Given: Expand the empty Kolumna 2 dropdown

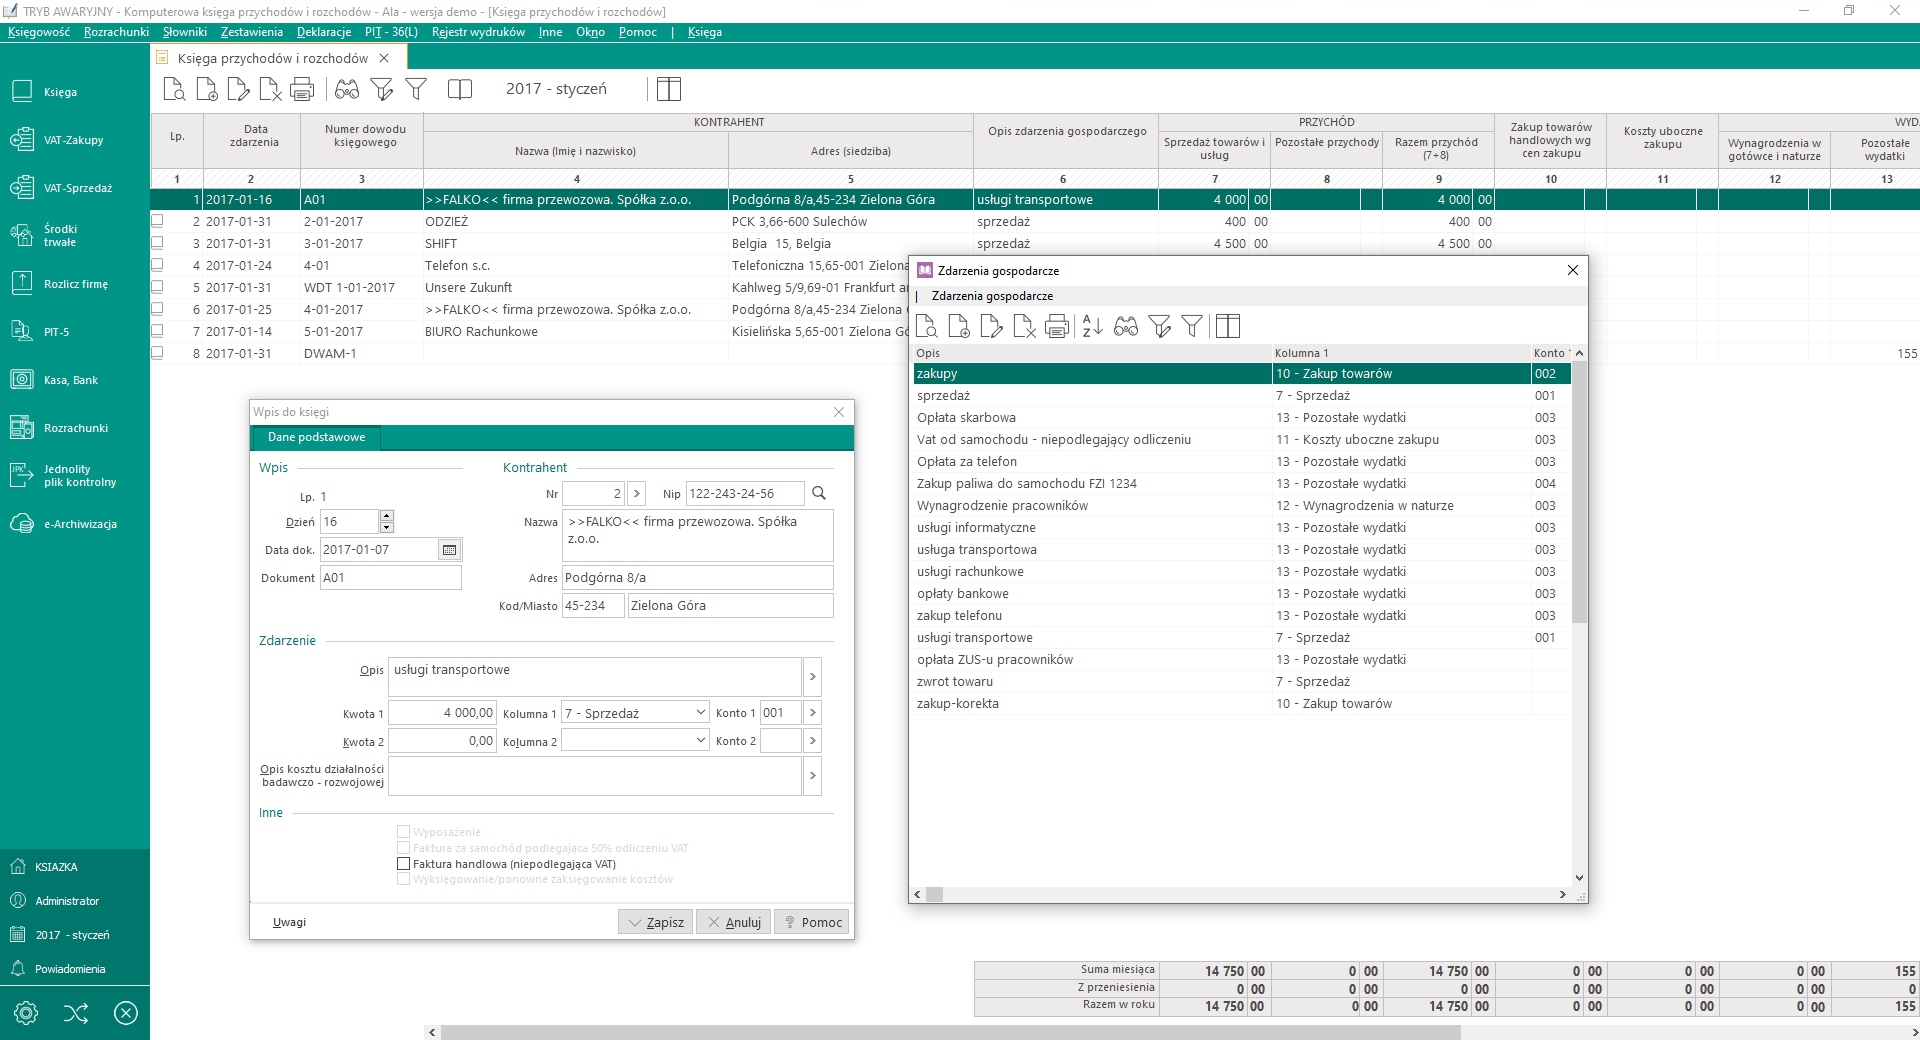Looking at the screenshot, I should [700, 741].
